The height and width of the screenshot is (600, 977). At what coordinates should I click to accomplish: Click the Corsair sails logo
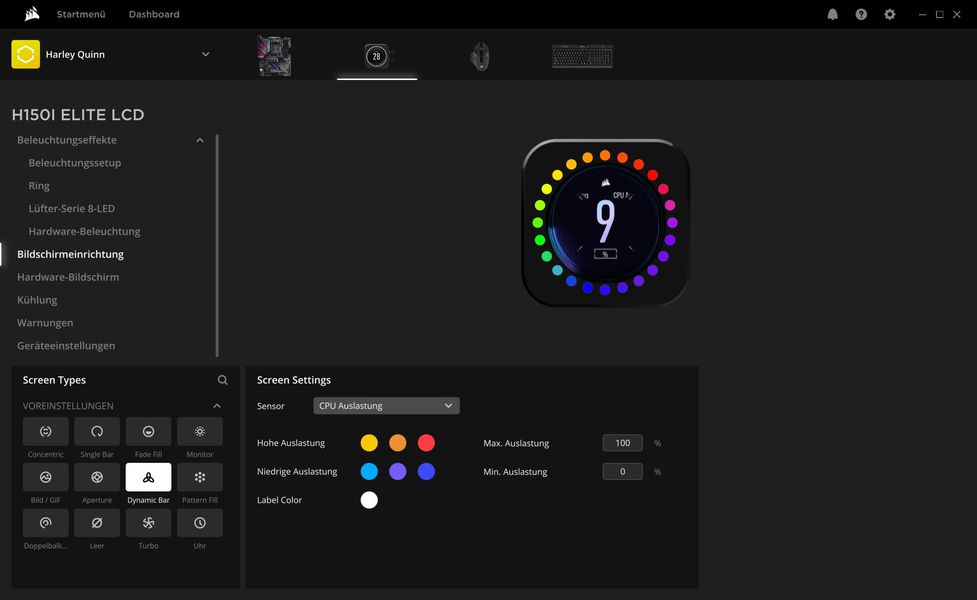pyautogui.click(x=32, y=14)
